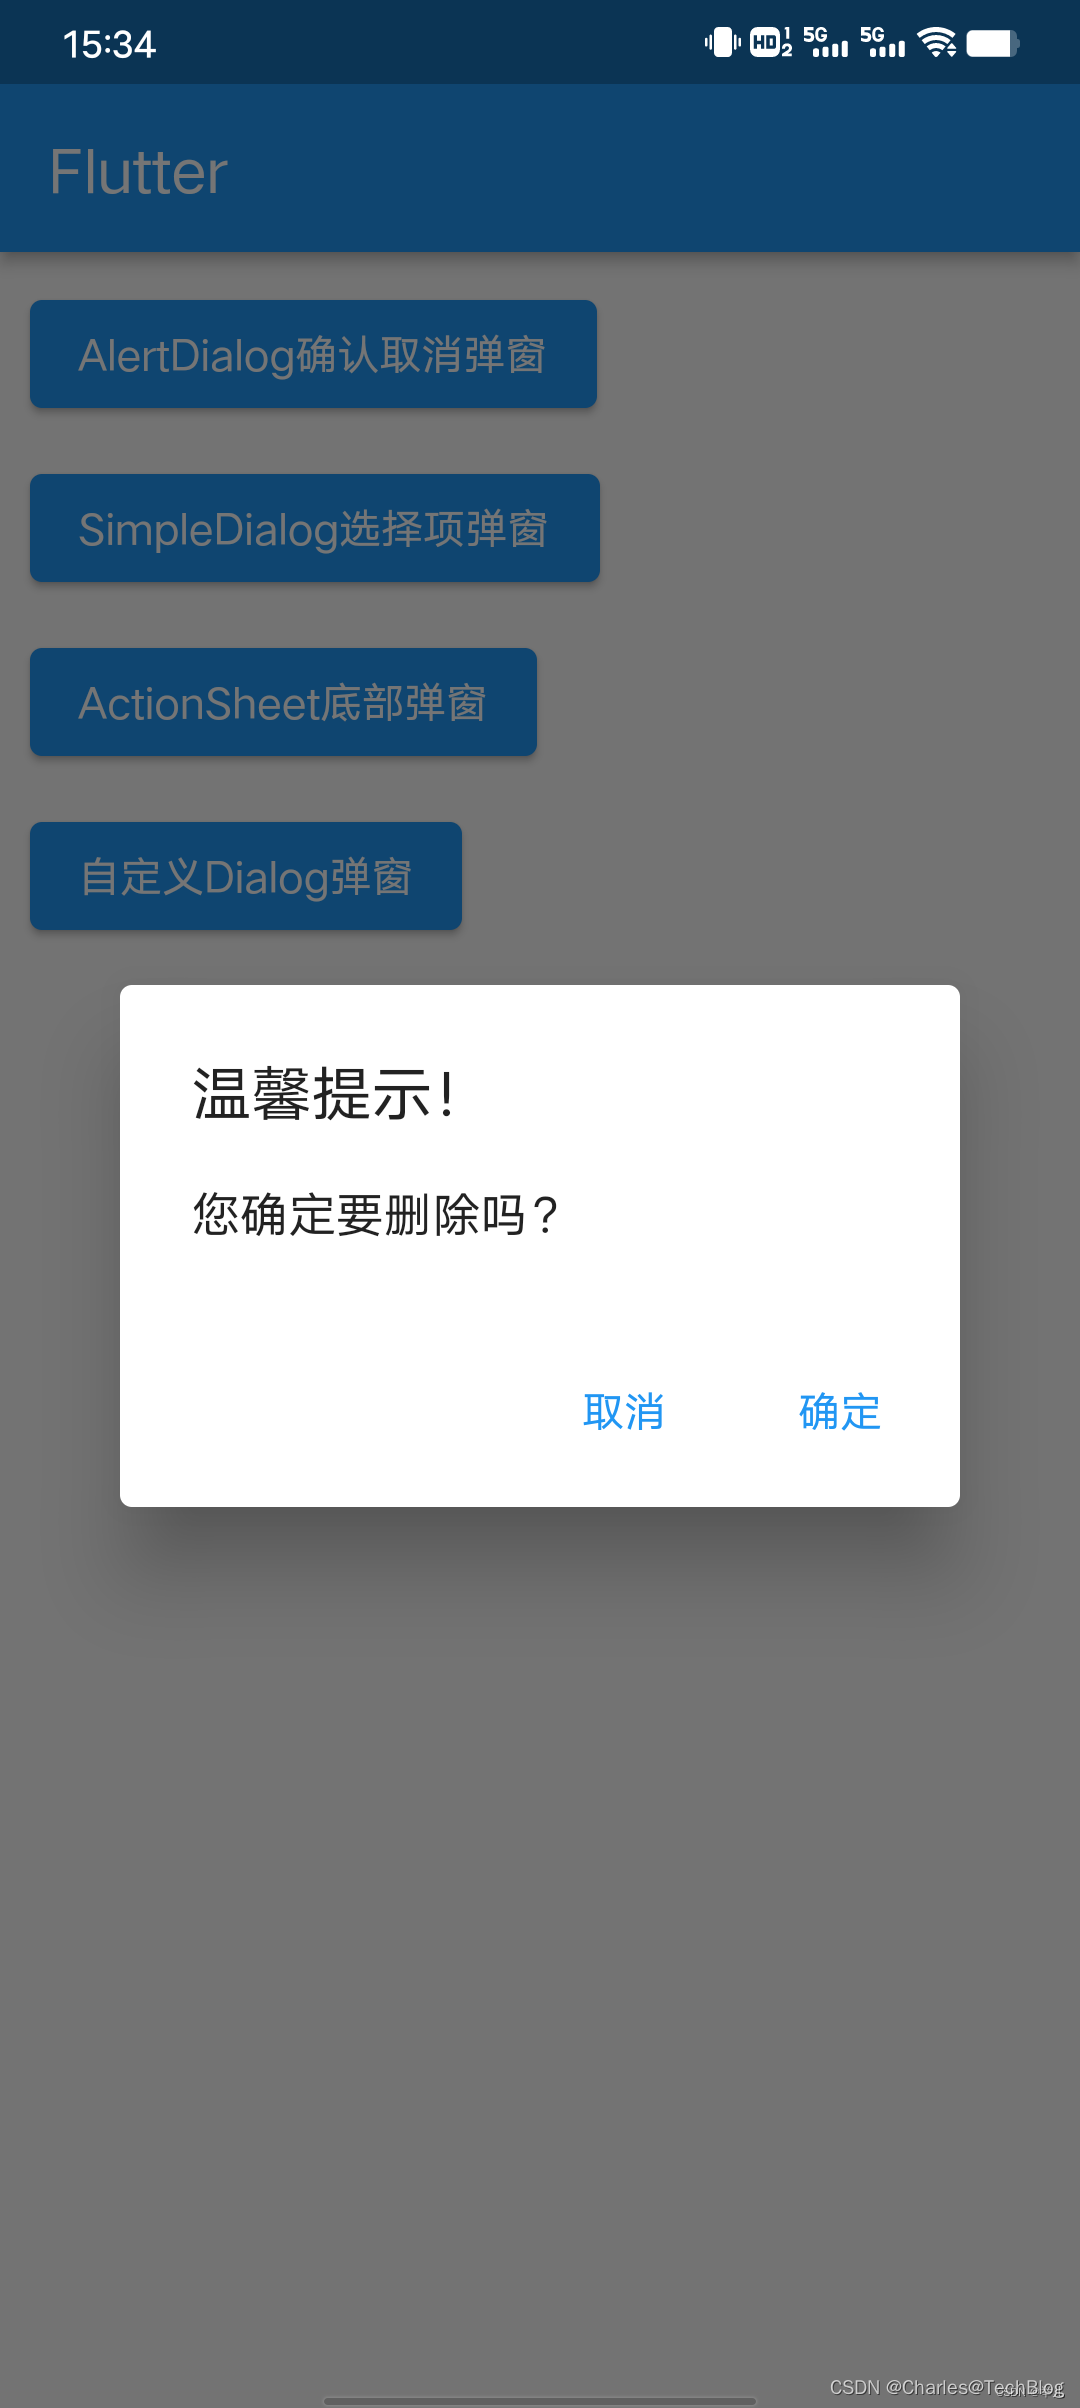
Task: Tap the 您确定要删除吗？ dialog message
Action: click(x=376, y=1216)
